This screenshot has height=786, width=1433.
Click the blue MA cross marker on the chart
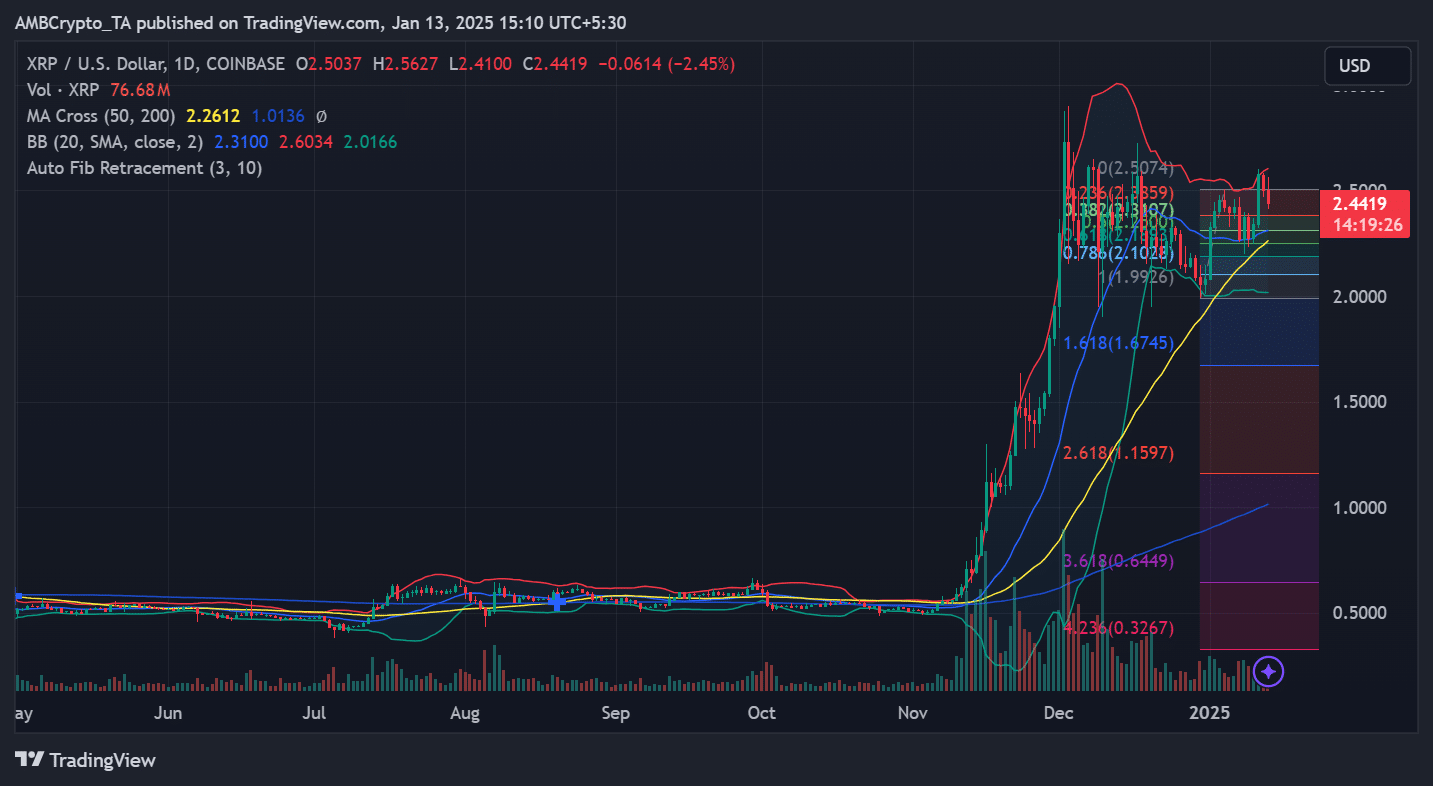557,602
